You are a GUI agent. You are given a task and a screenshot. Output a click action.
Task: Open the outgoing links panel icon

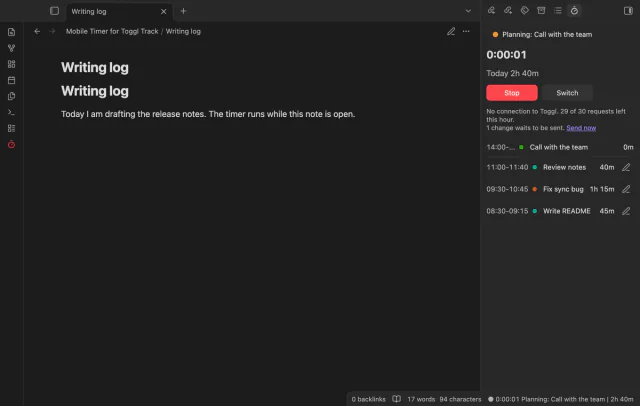pos(508,11)
